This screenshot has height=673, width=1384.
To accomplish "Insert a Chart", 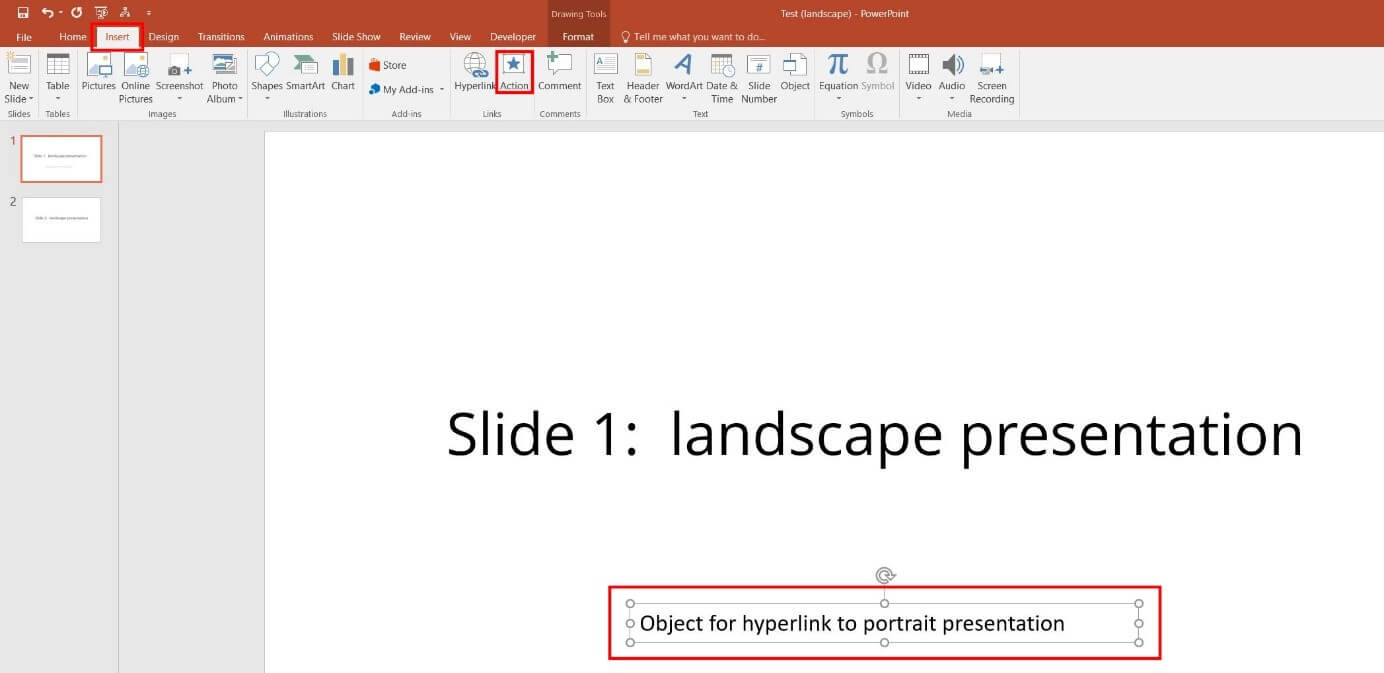I will click(x=343, y=73).
